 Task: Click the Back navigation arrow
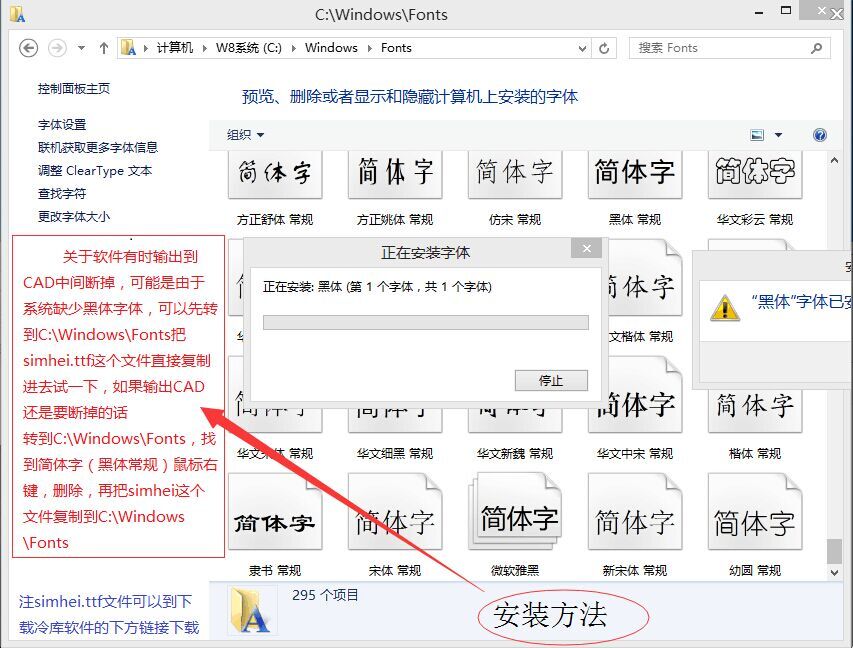coord(28,48)
